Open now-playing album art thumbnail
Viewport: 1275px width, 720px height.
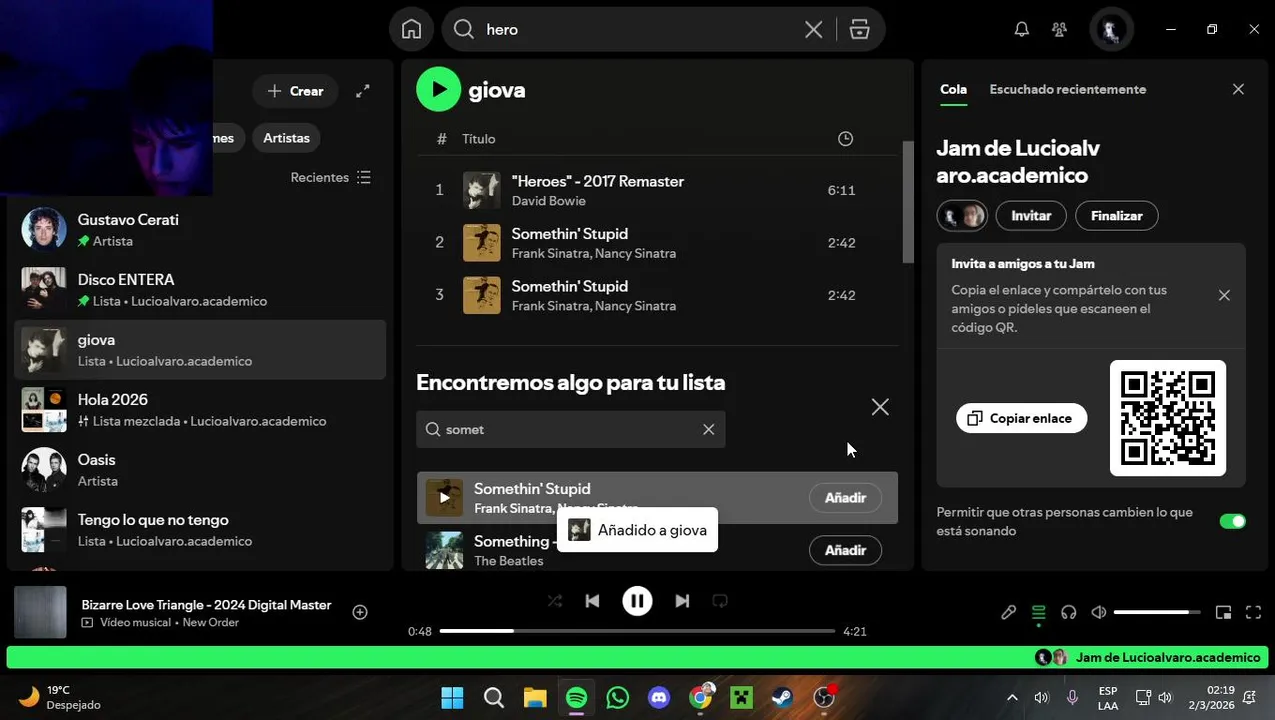click(x=40, y=612)
